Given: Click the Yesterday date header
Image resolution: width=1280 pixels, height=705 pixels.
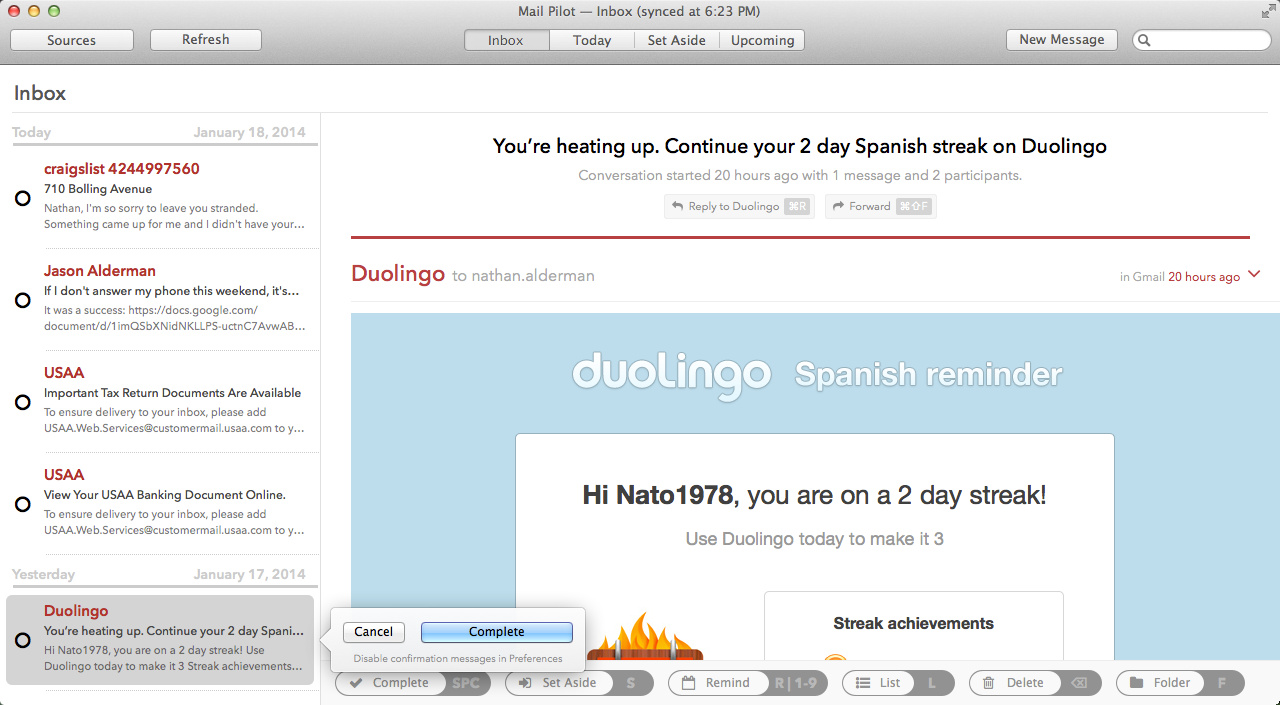Looking at the screenshot, I should point(44,574).
